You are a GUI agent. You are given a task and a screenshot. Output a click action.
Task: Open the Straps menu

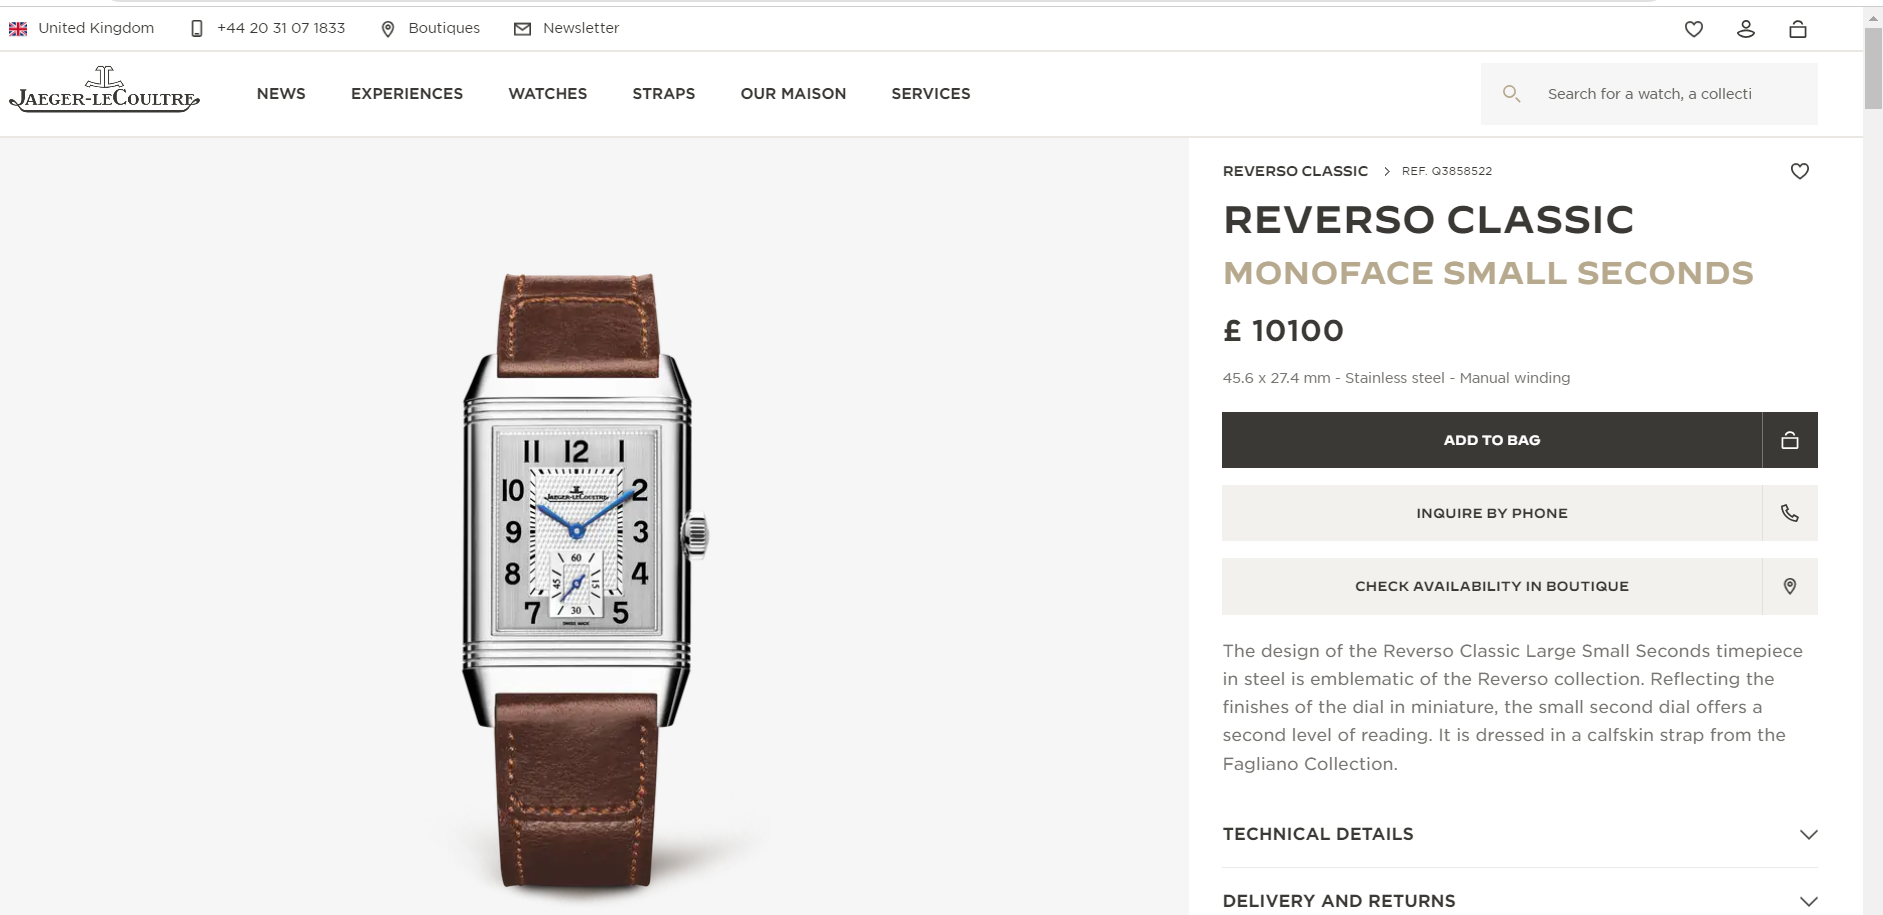(x=664, y=94)
